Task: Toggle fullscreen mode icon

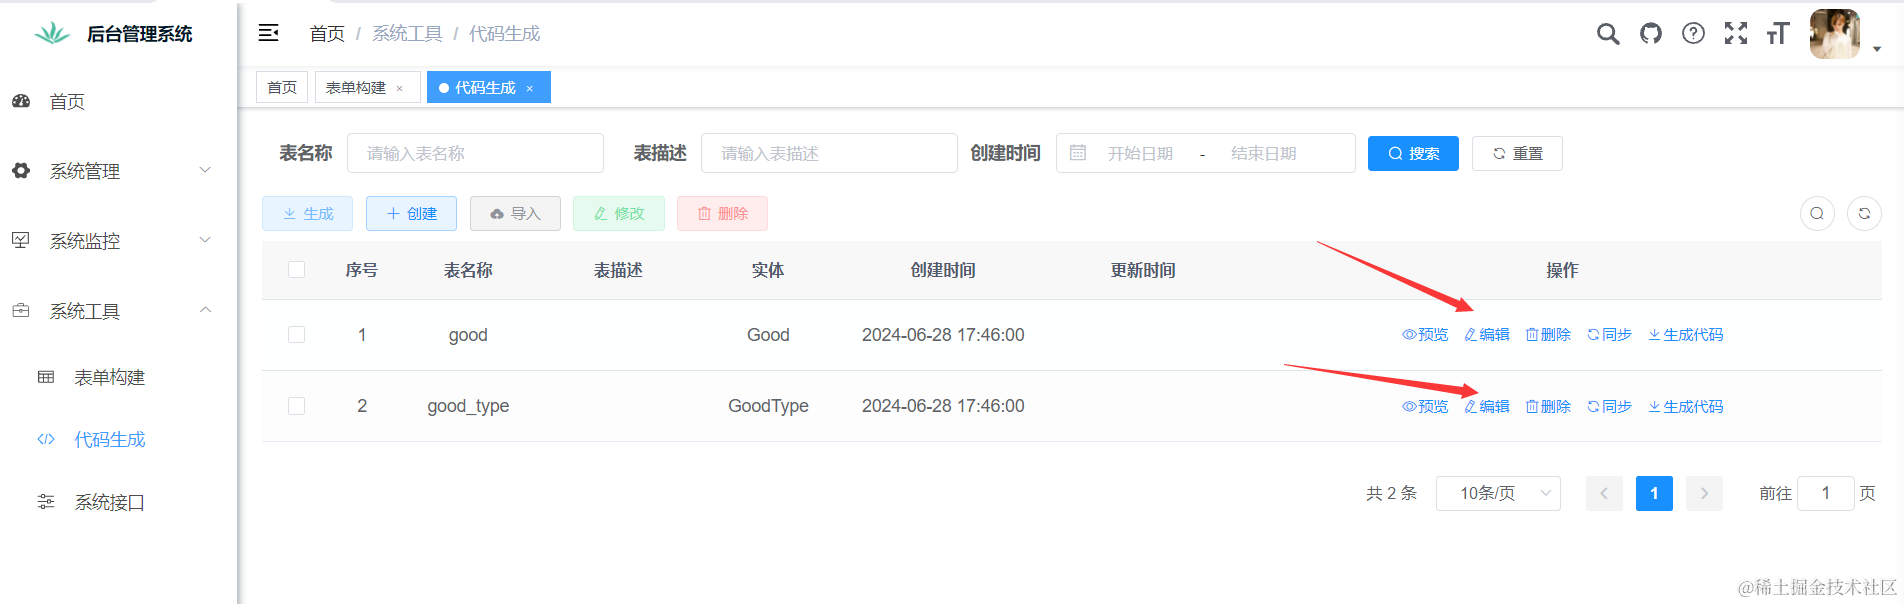Action: (1736, 34)
